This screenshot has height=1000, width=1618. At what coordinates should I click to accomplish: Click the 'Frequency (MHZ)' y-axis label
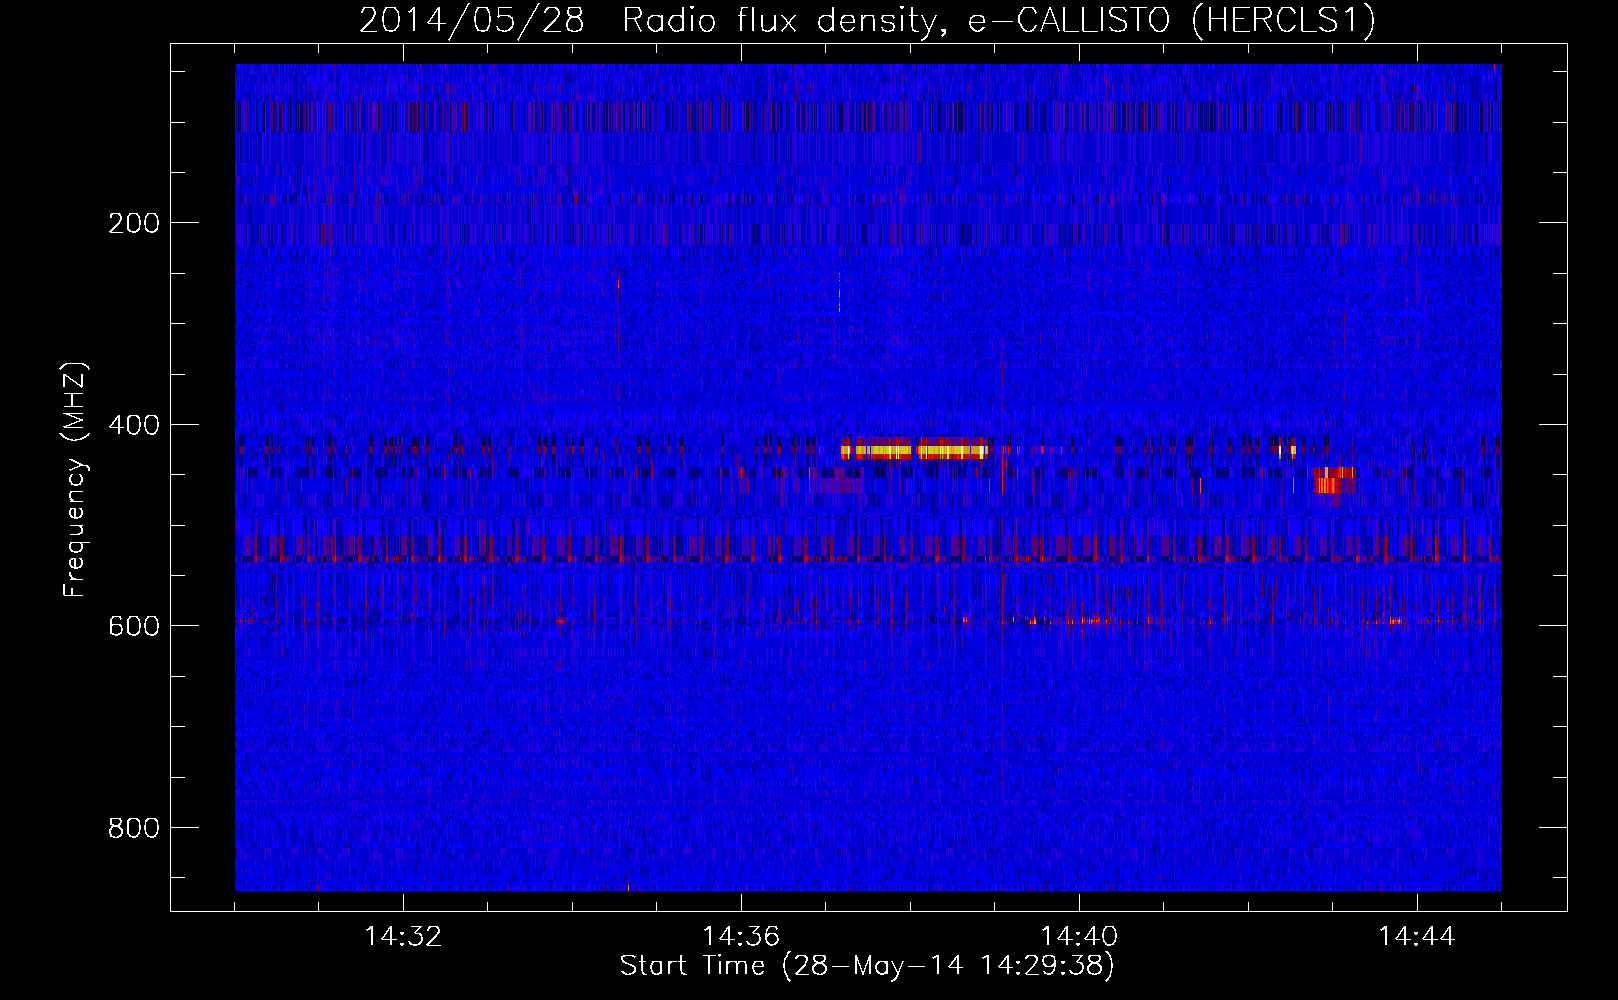pos(75,480)
